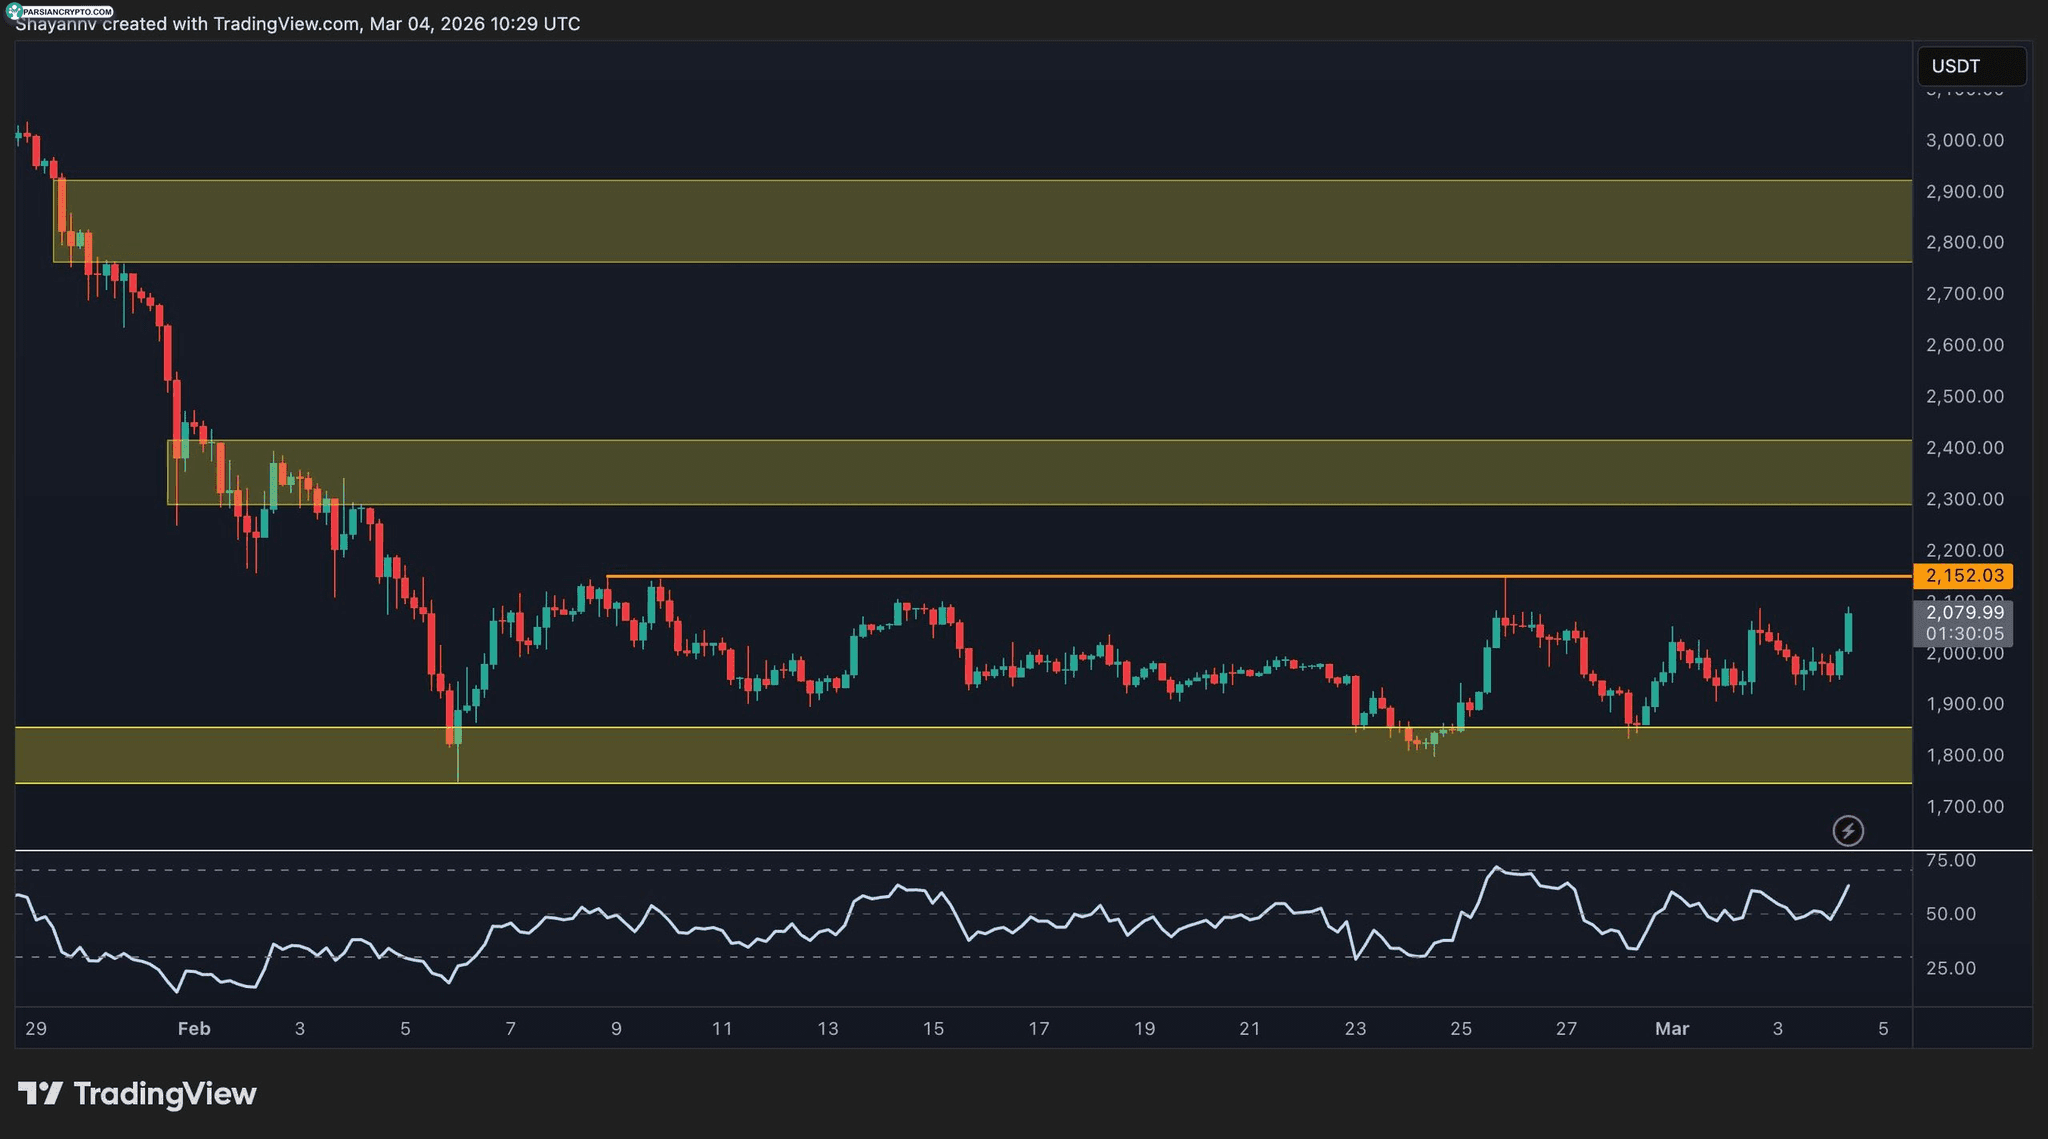The image size is (2048, 1139).
Task: Click the orange 2,152.03 price label
Action: (x=1962, y=576)
